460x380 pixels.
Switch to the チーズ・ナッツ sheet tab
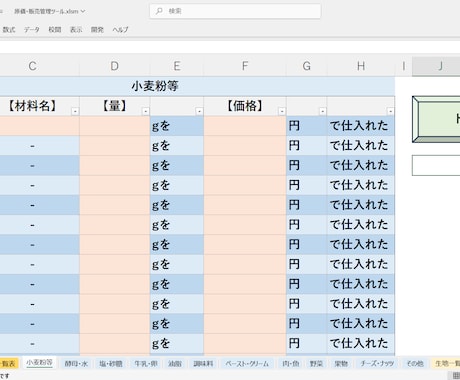(x=377, y=364)
